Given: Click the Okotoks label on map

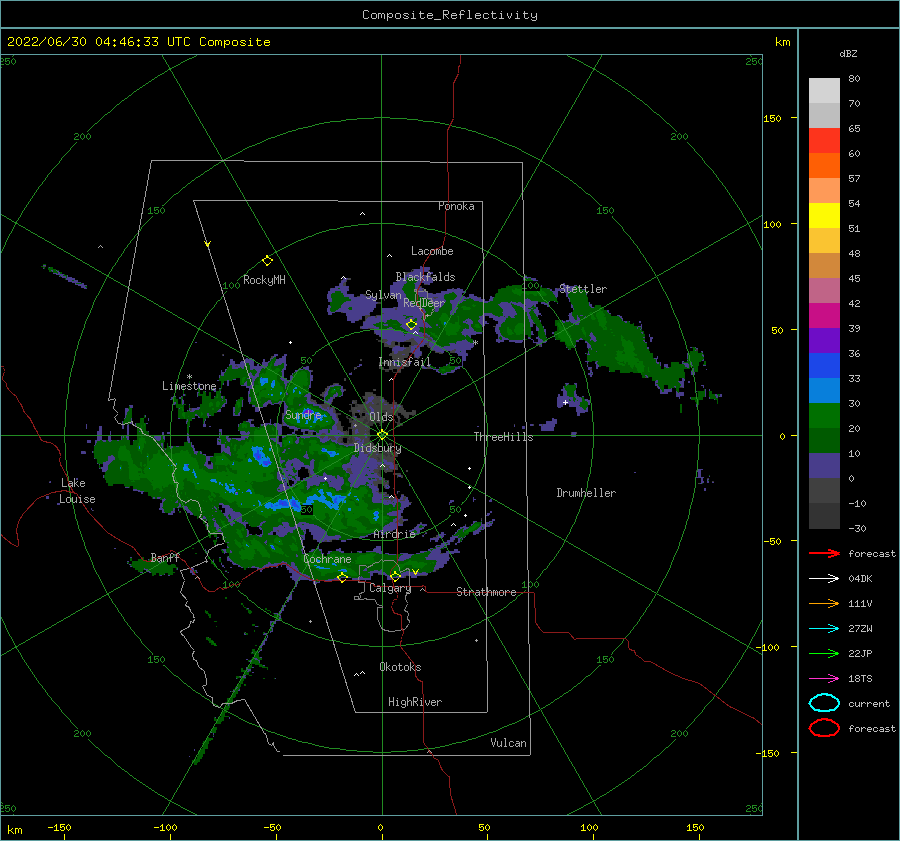Looking at the screenshot, I should [x=400, y=667].
